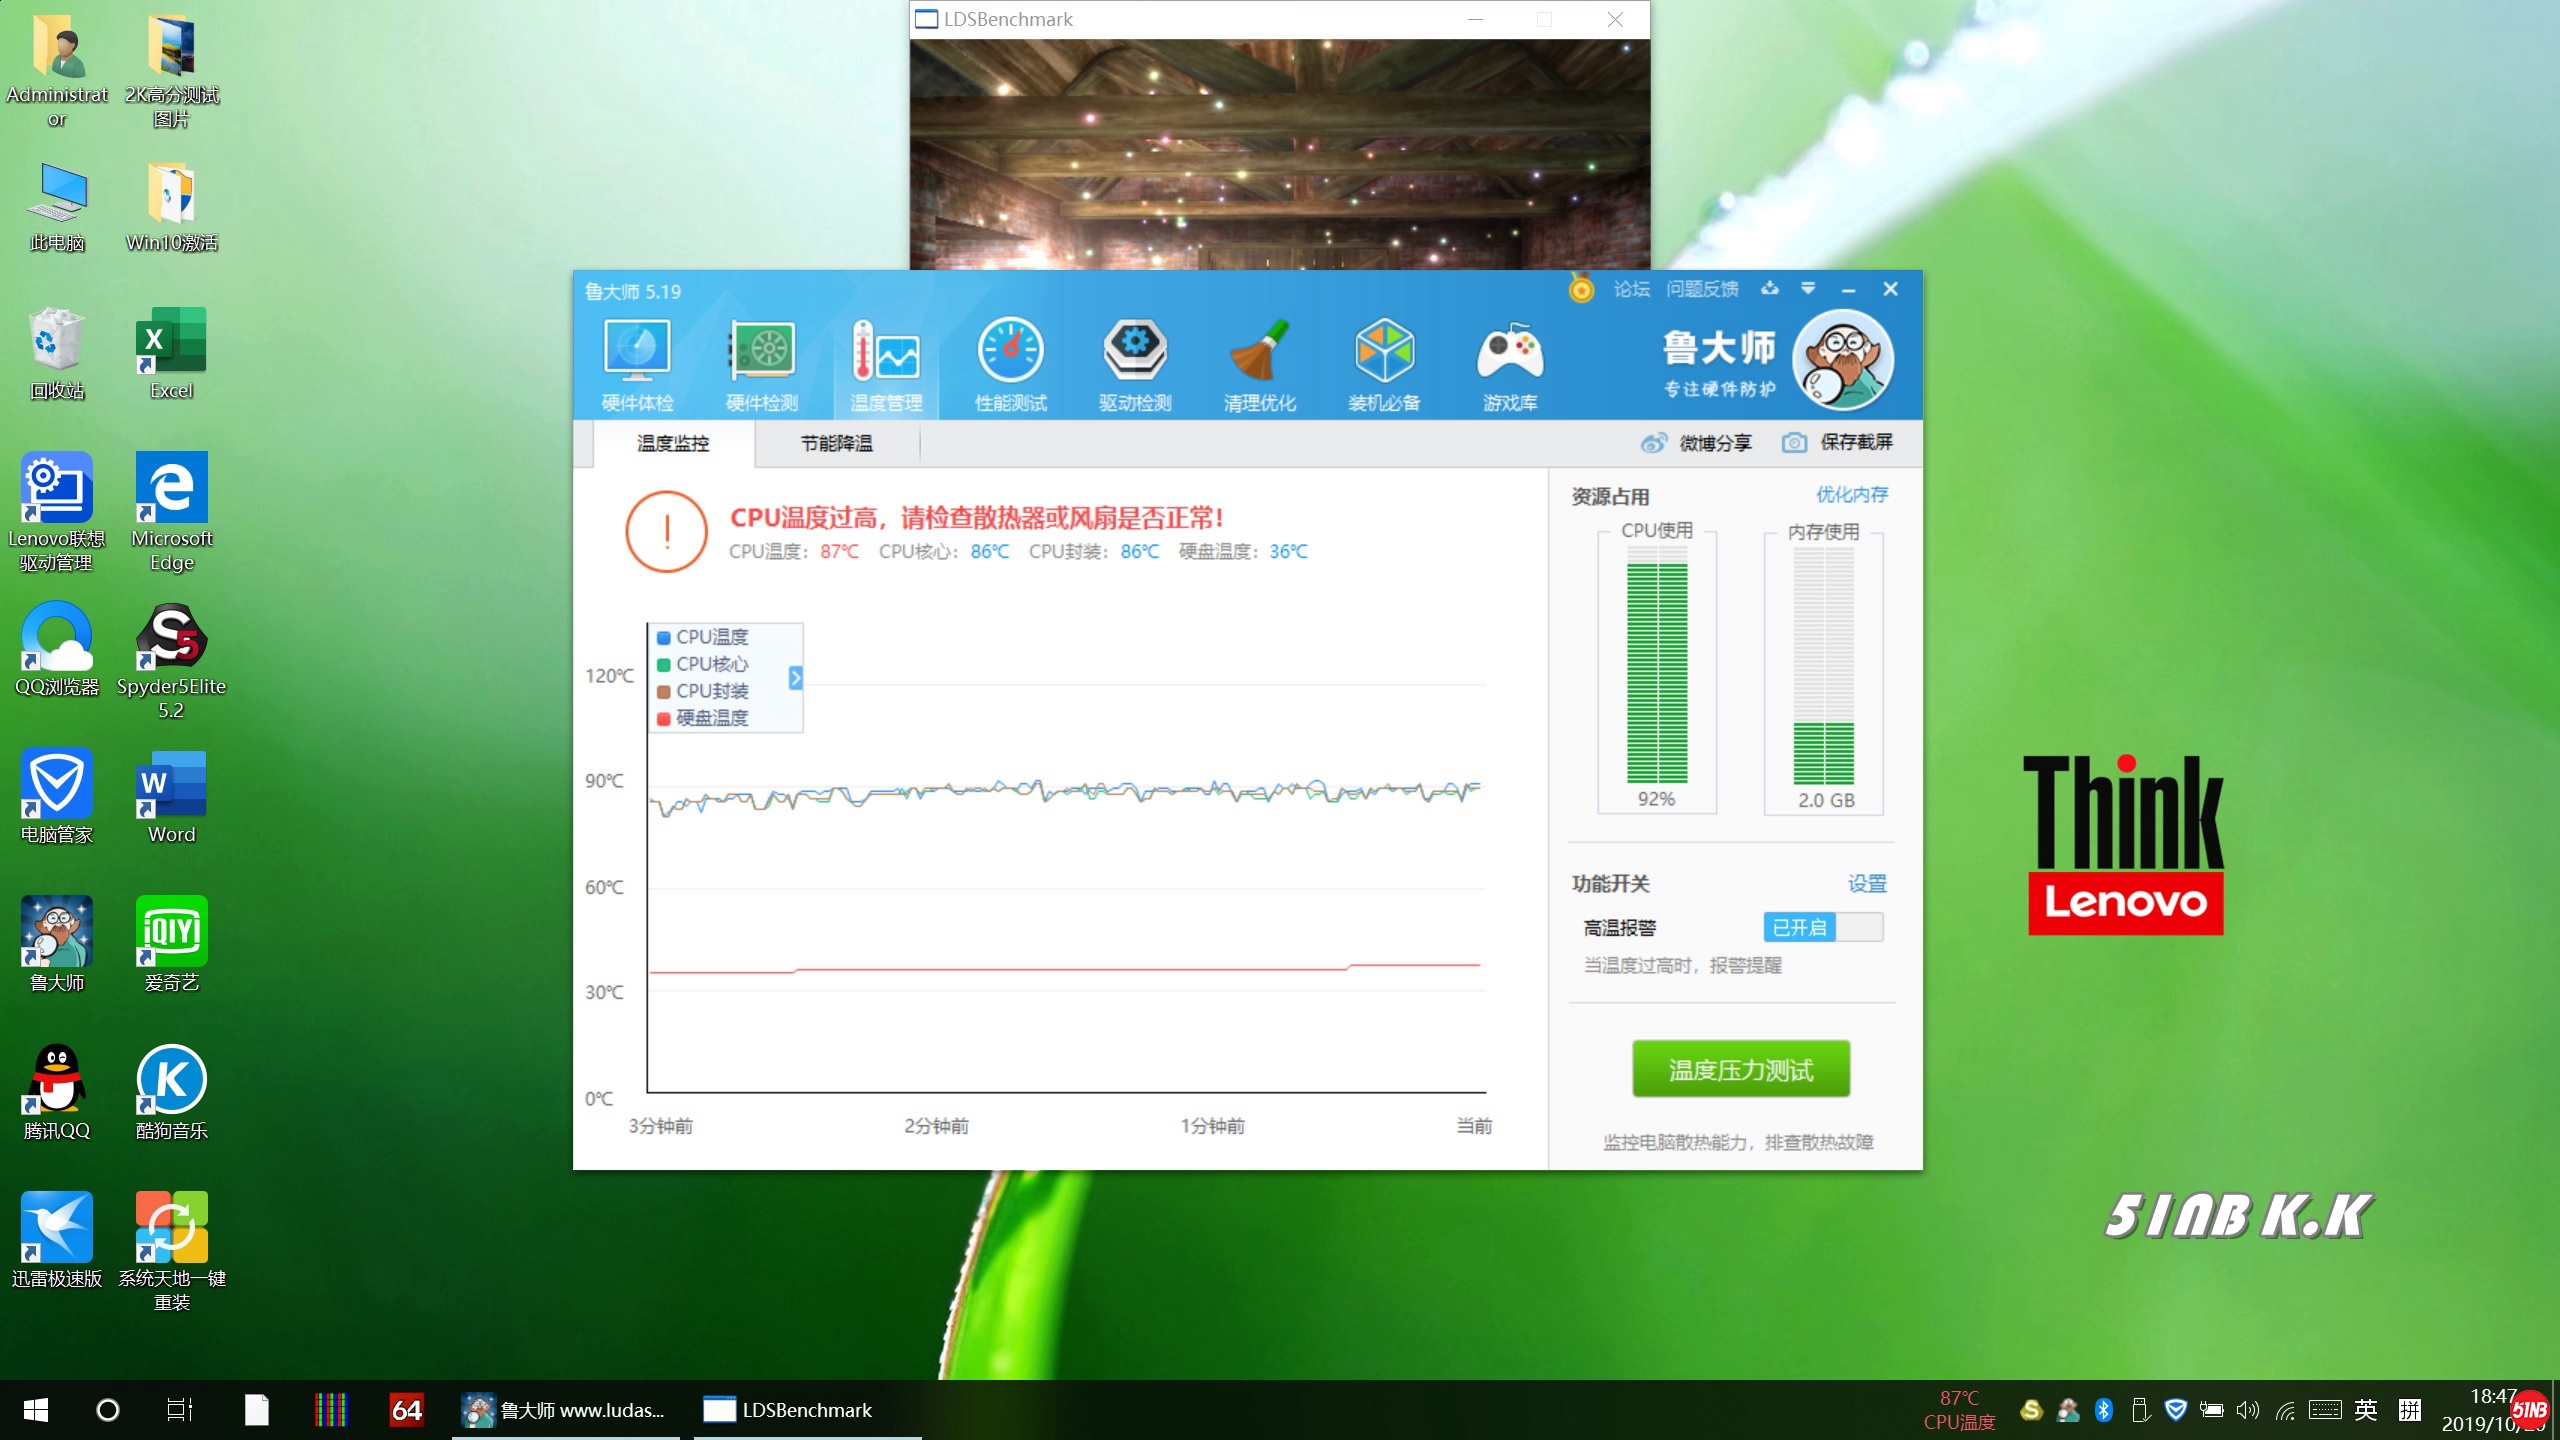Open the title bar dropdown menu arrow

1808,288
